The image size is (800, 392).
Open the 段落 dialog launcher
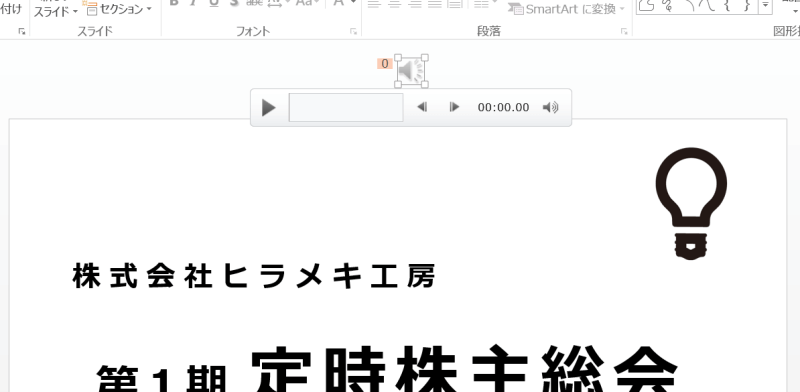[623, 32]
